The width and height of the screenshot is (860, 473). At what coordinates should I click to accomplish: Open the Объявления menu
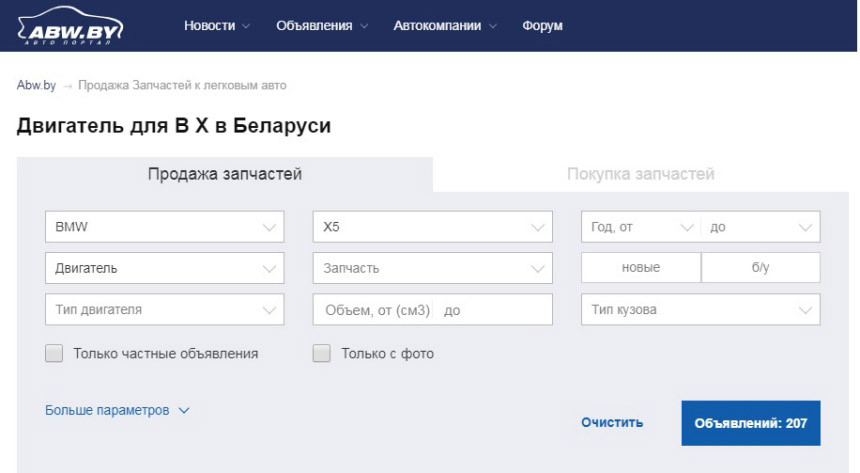(314, 26)
